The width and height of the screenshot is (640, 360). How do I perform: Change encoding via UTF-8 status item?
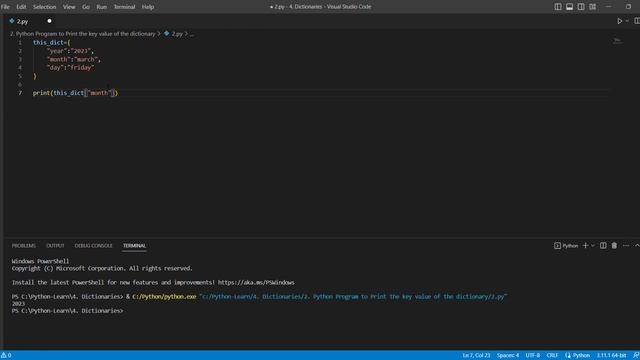(x=533, y=356)
